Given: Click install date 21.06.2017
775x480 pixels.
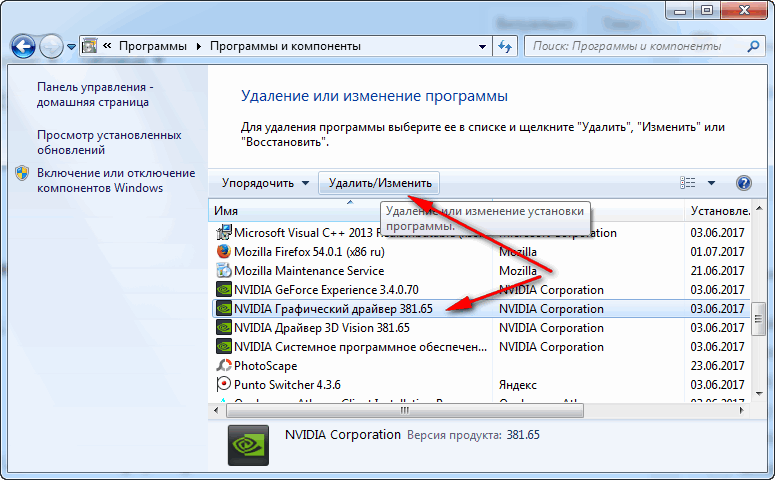Looking at the screenshot, I should coord(717,271).
